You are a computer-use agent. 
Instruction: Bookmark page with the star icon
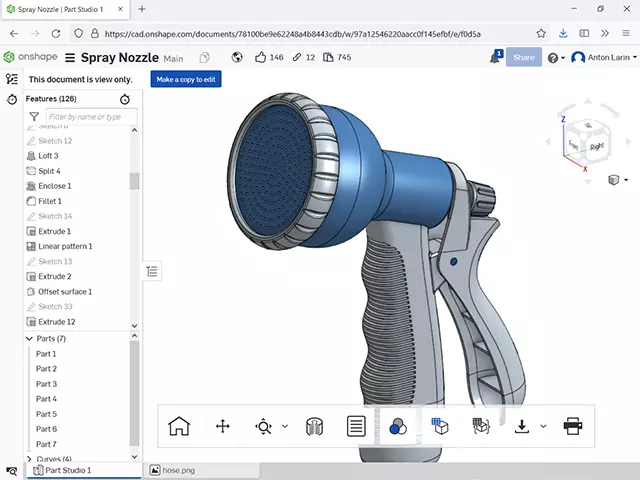[541, 33]
